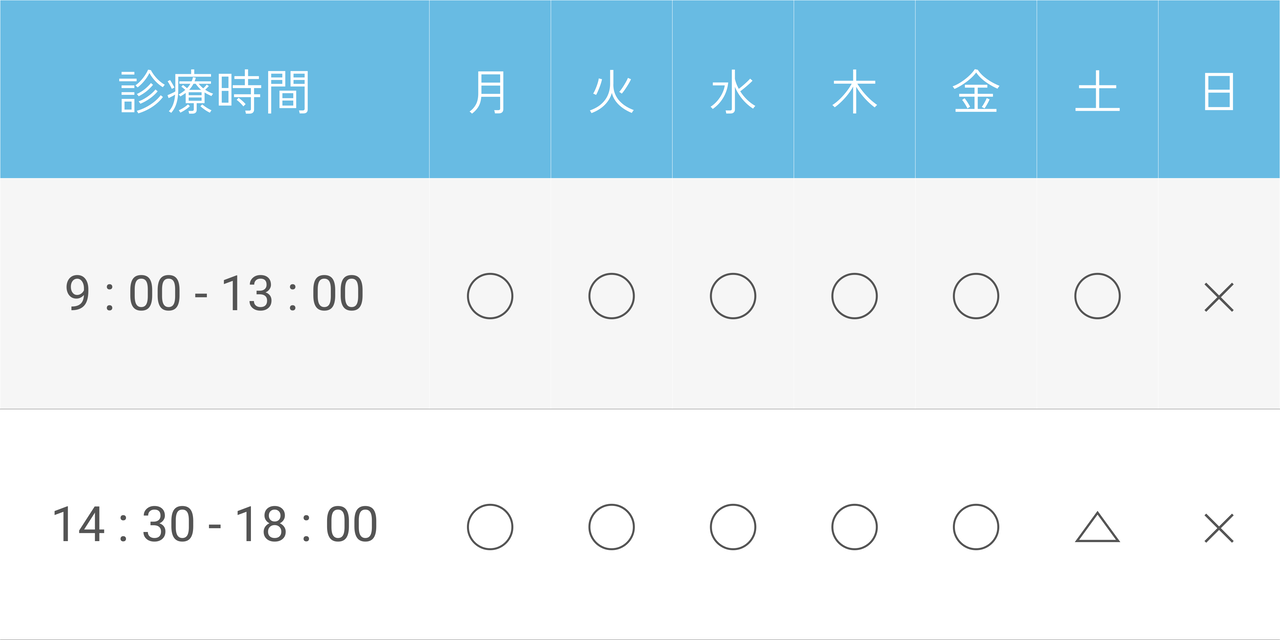Select the 火 column header
The image size is (1280, 640).
point(611,92)
